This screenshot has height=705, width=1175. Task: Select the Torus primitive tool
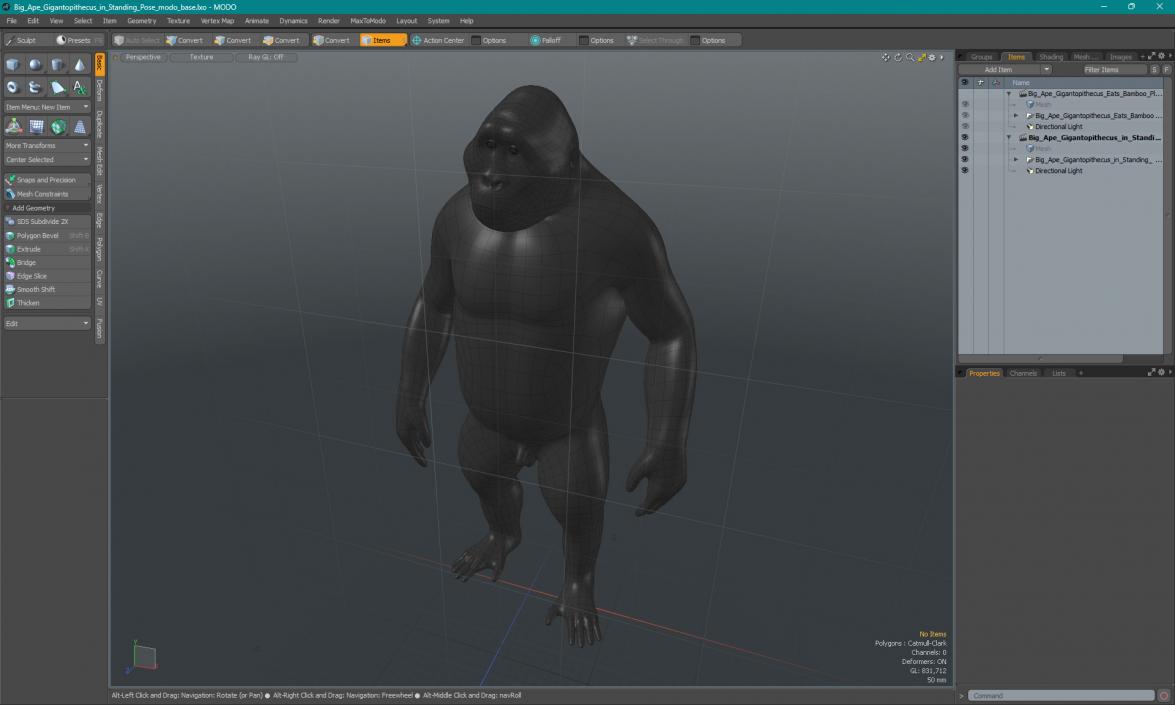[x=12, y=86]
